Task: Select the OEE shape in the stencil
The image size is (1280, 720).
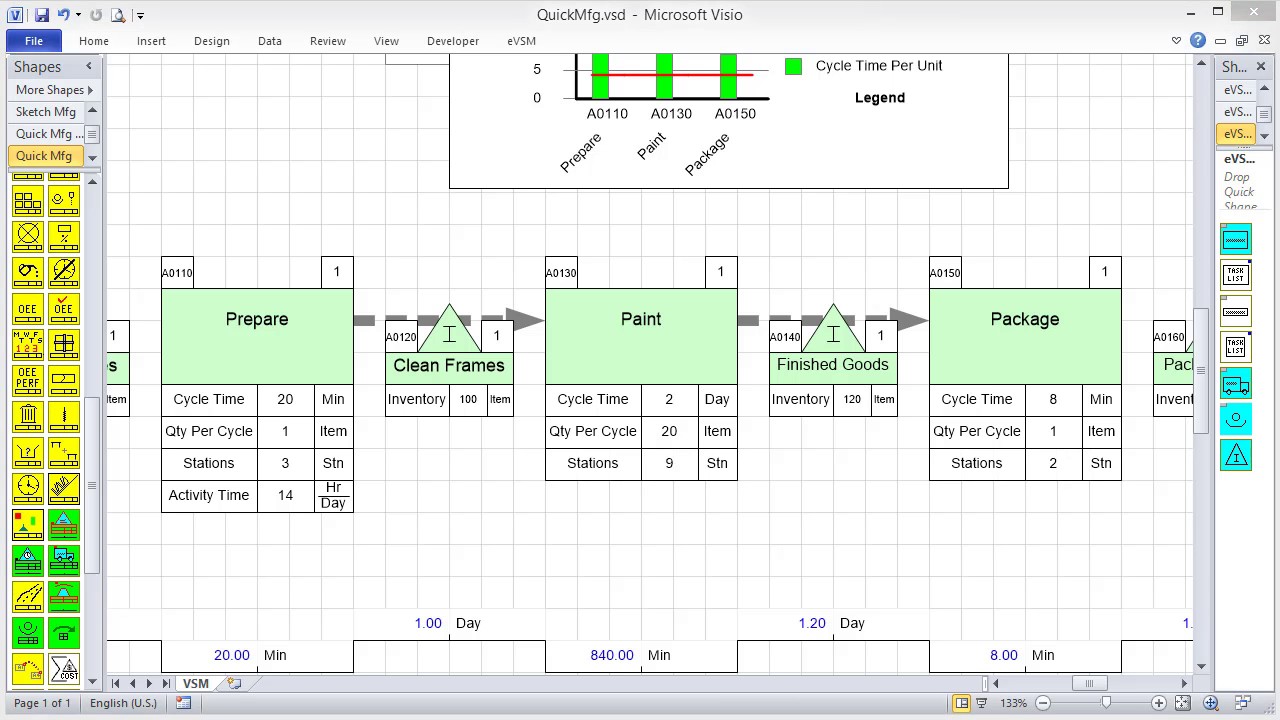Action: pos(28,308)
